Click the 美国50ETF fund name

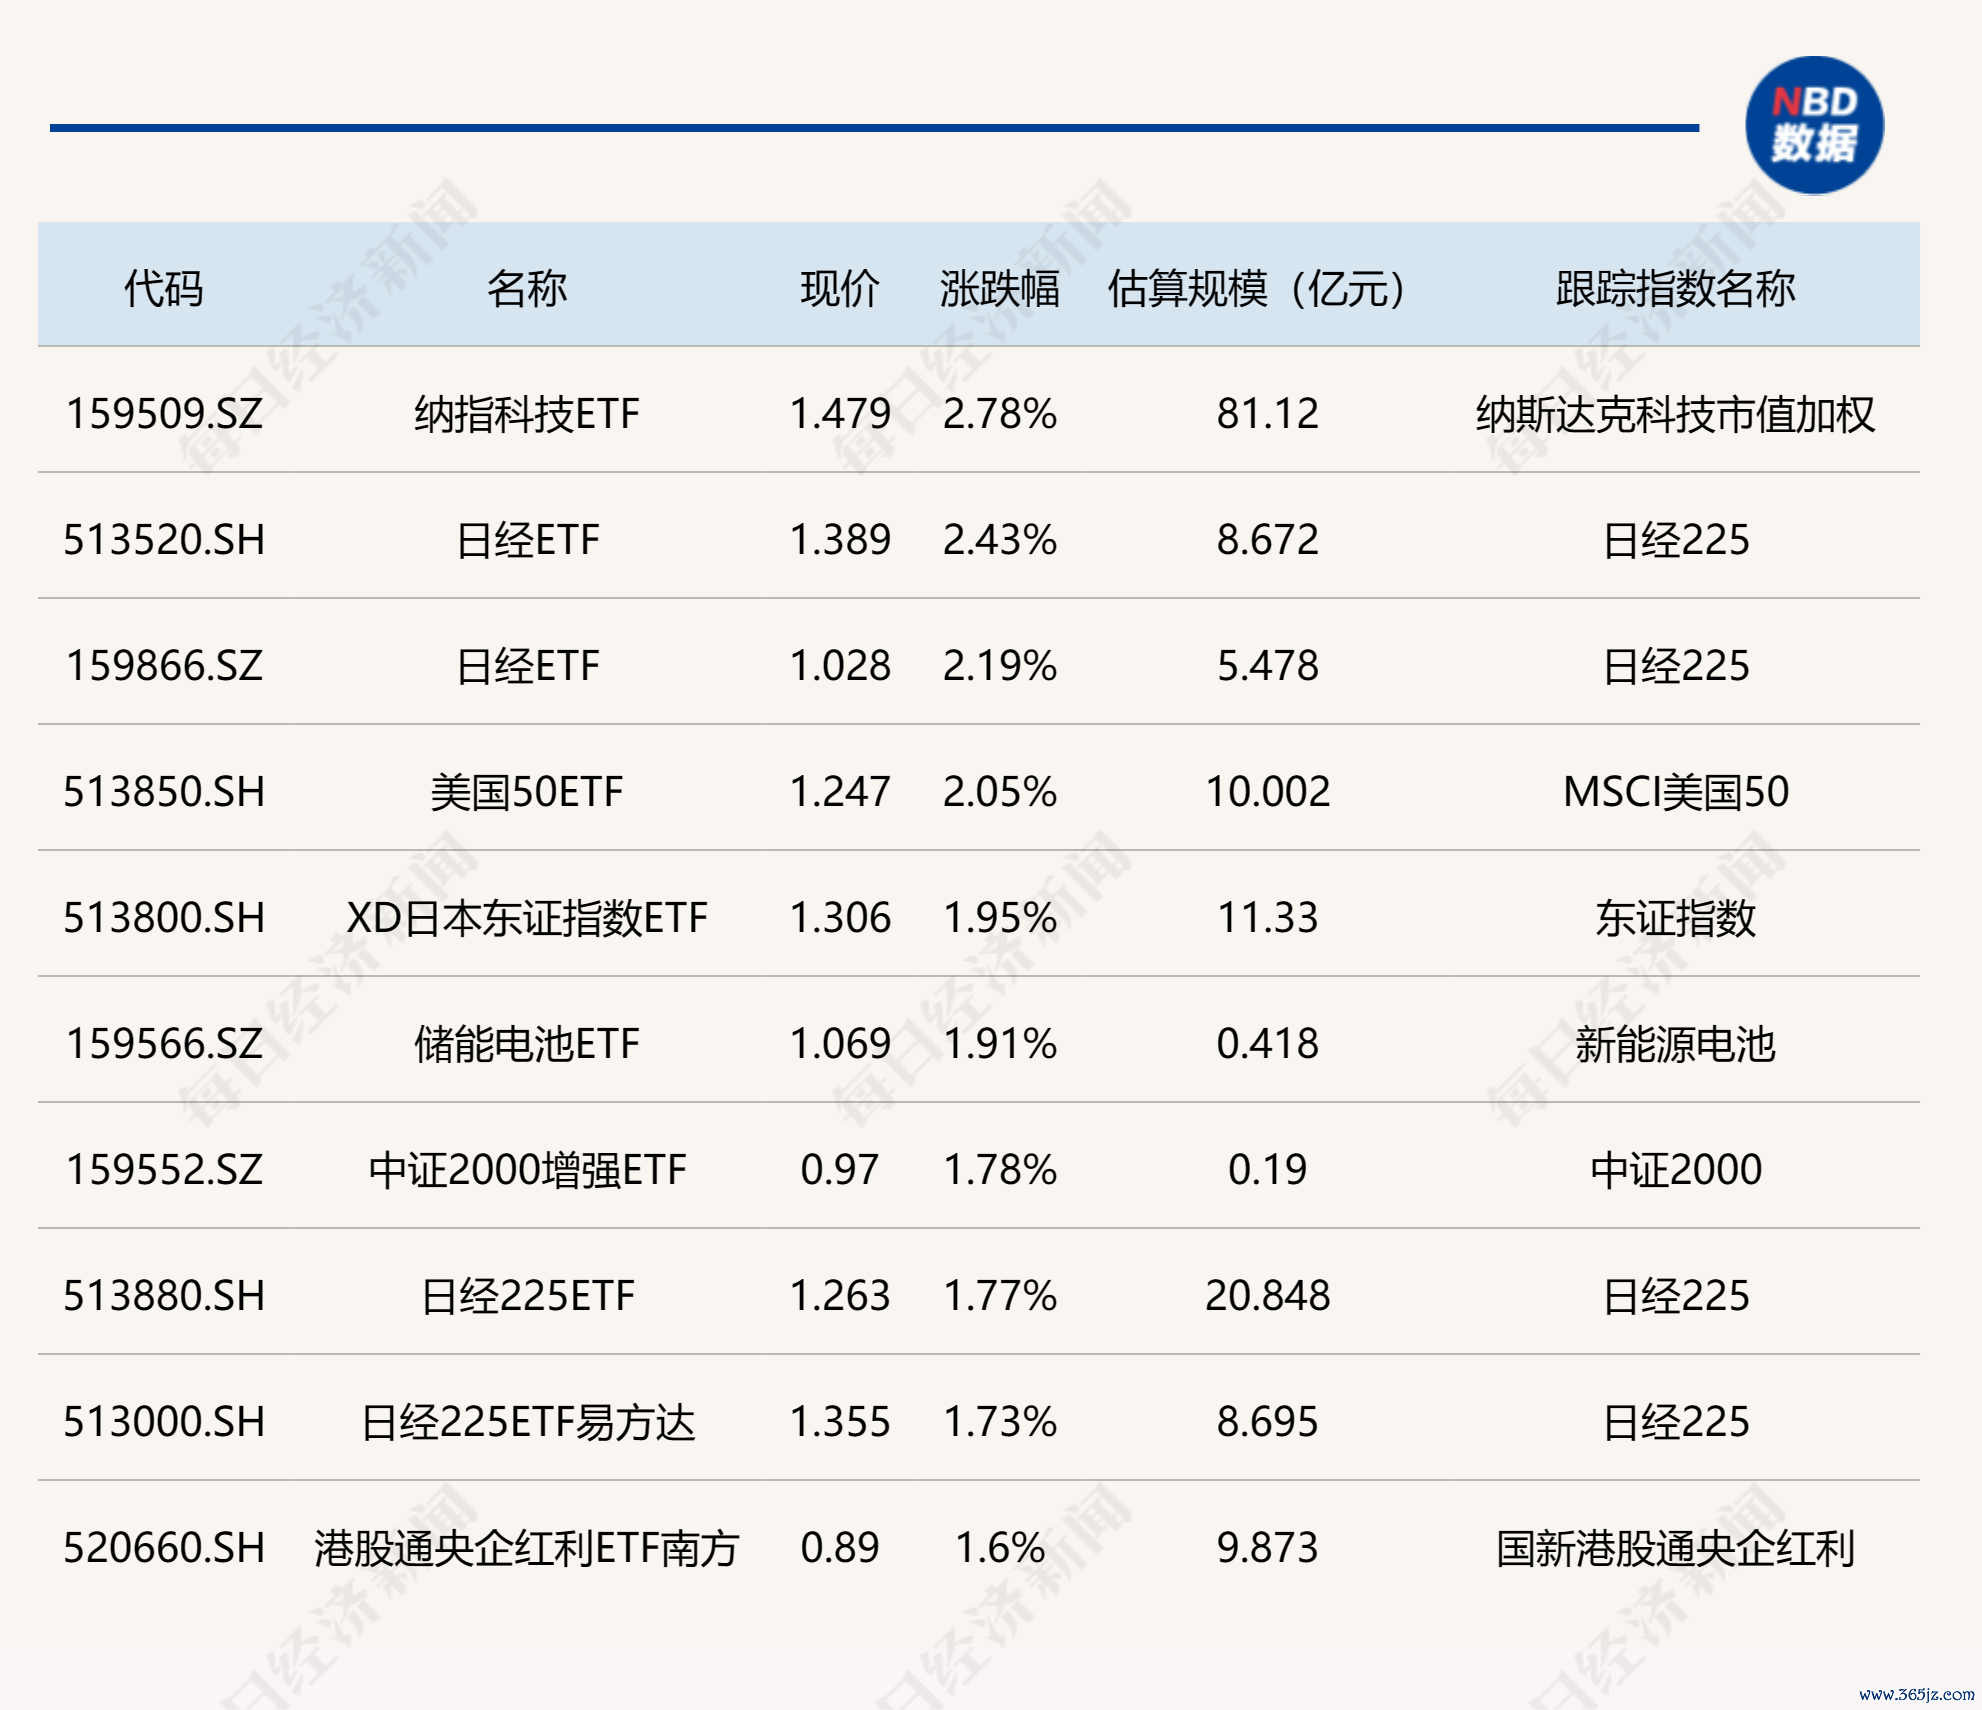(526, 792)
